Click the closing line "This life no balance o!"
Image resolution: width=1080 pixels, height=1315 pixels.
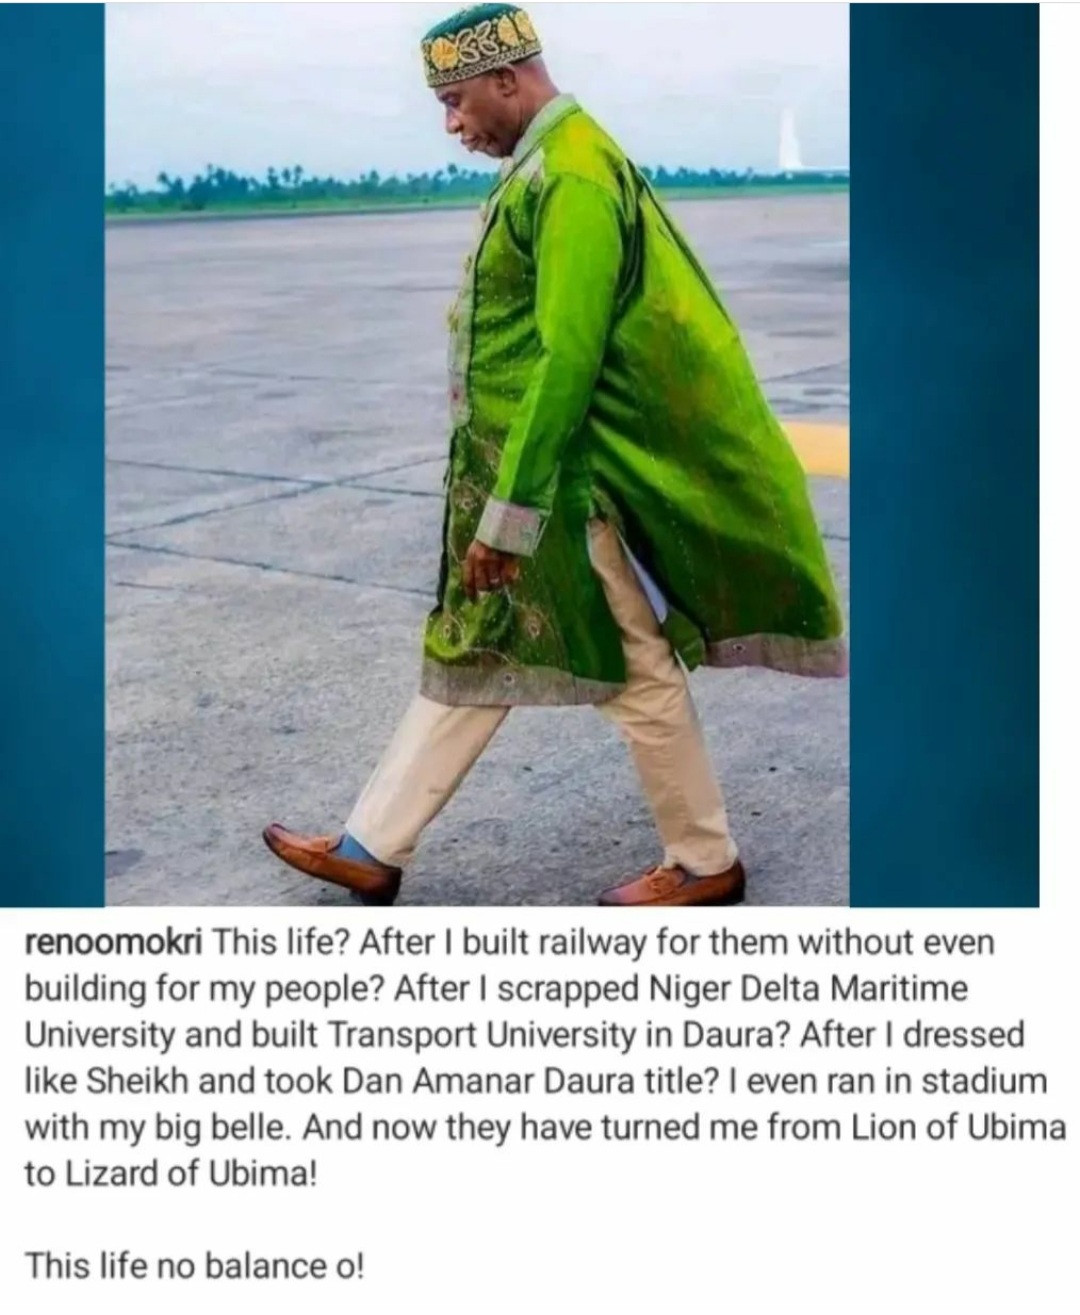[194, 1265]
